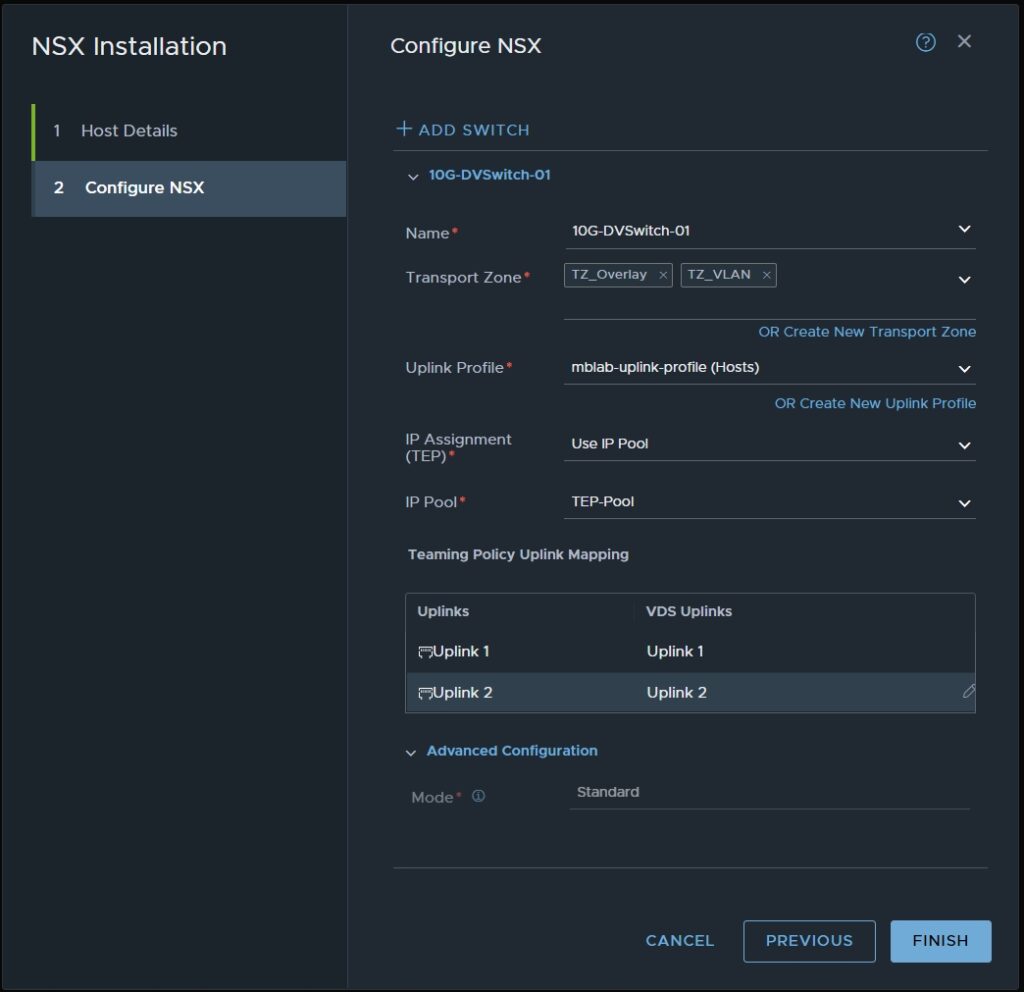Click the mblab-uplink-profile (Hosts) value
This screenshot has height=992, width=1024.
(x=665, y=367)
